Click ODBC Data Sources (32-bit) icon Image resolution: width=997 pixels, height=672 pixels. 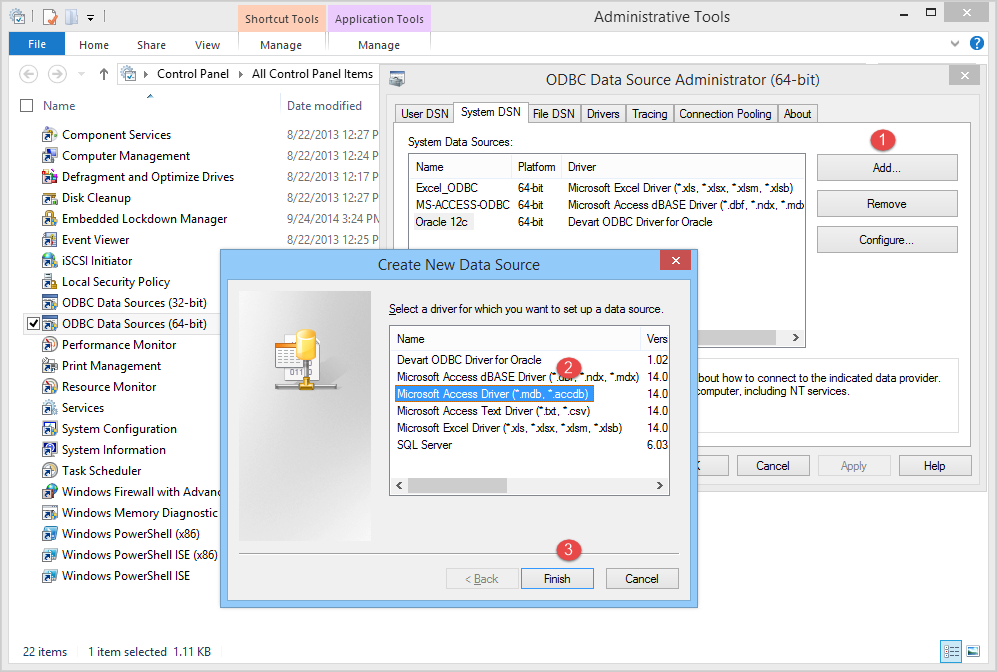(x=50, y=303)
